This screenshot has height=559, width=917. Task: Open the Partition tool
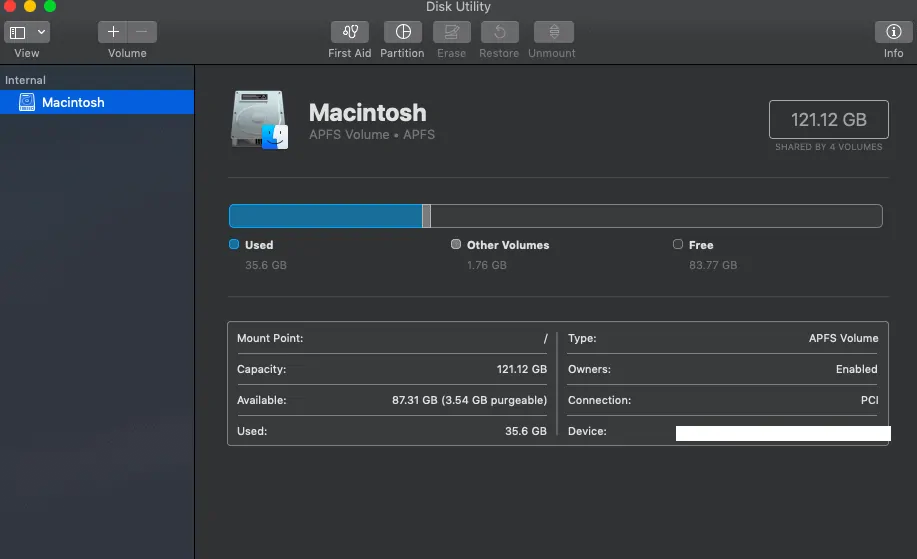pos(402,32)
